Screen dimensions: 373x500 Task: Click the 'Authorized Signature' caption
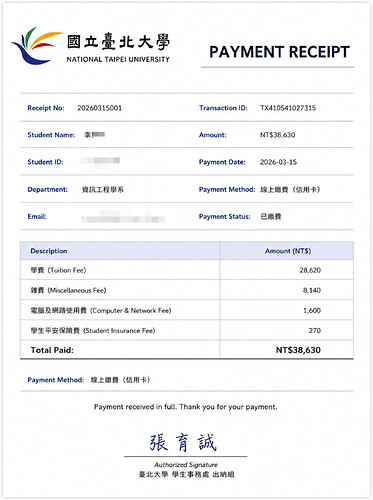pos(186,465)
